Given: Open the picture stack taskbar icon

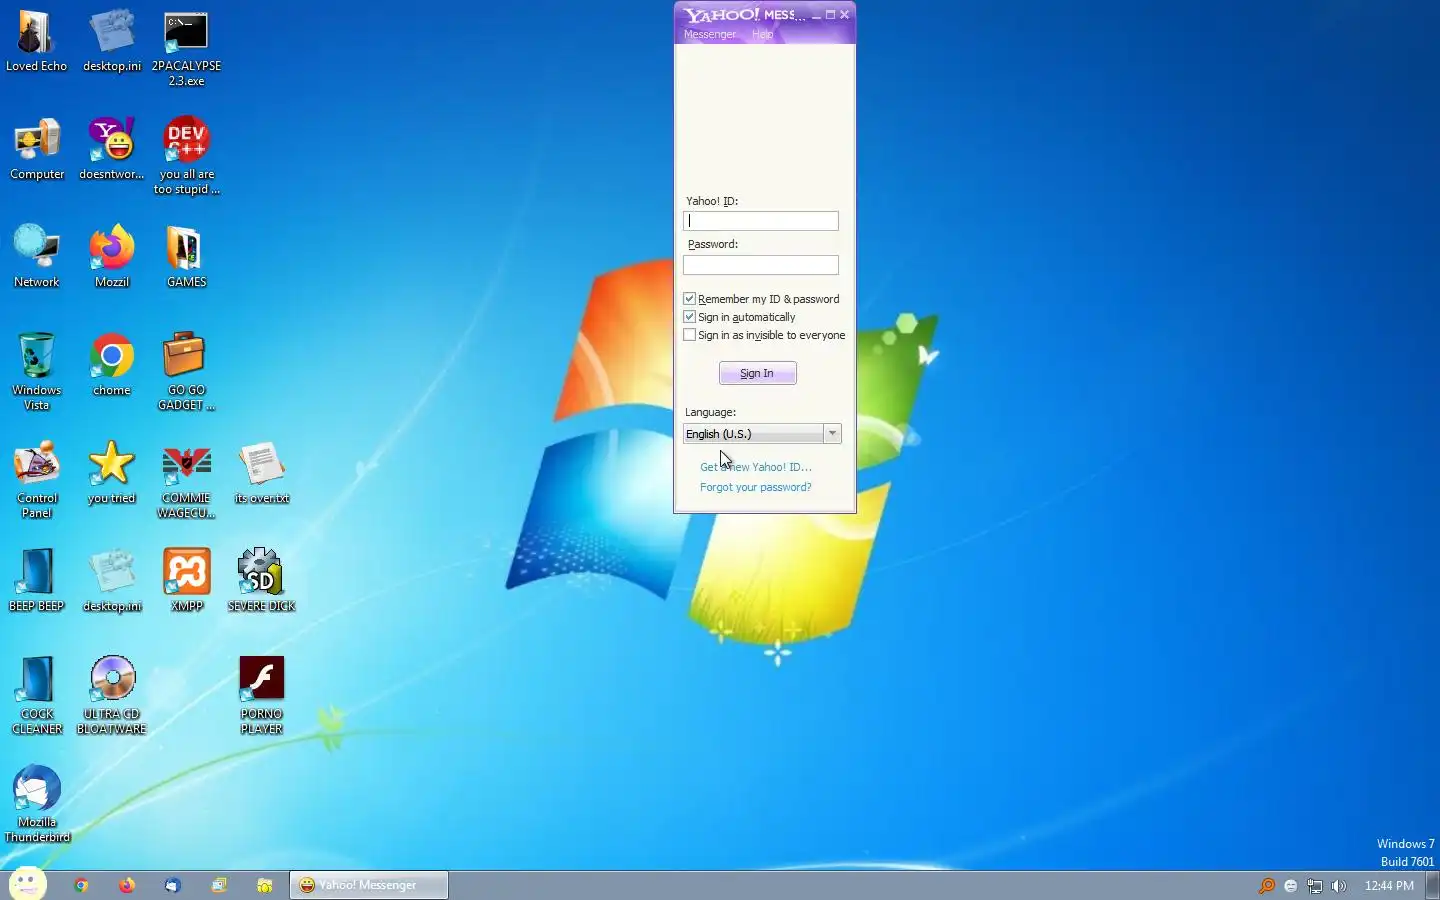Looking at the screenshot, I should (219, 885).
